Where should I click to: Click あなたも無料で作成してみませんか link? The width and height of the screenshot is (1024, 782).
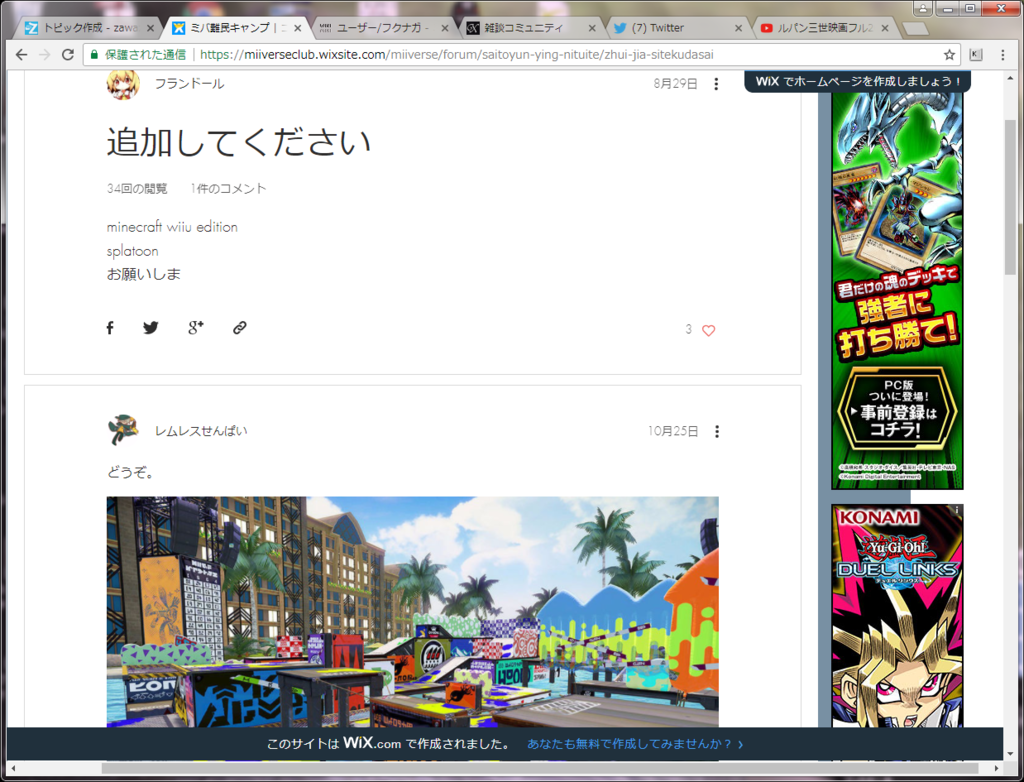click(635, 744)
